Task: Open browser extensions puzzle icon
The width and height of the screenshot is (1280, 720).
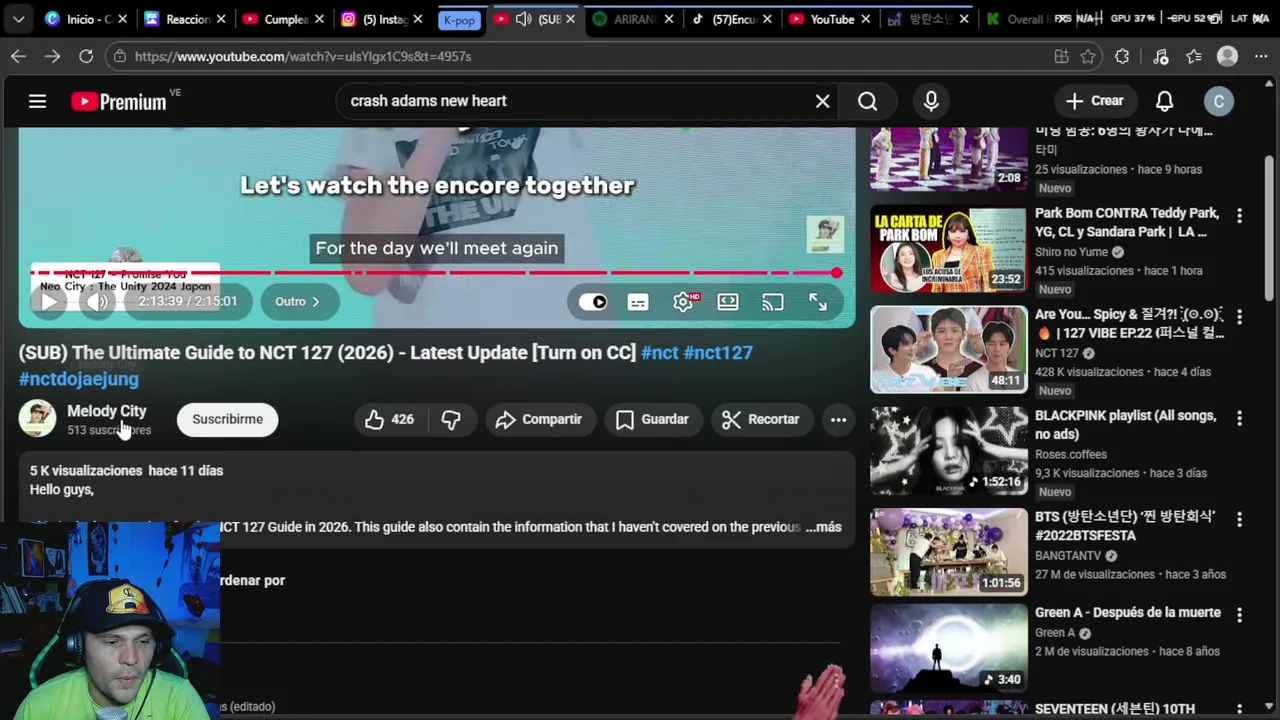Action: (1122, 56)
